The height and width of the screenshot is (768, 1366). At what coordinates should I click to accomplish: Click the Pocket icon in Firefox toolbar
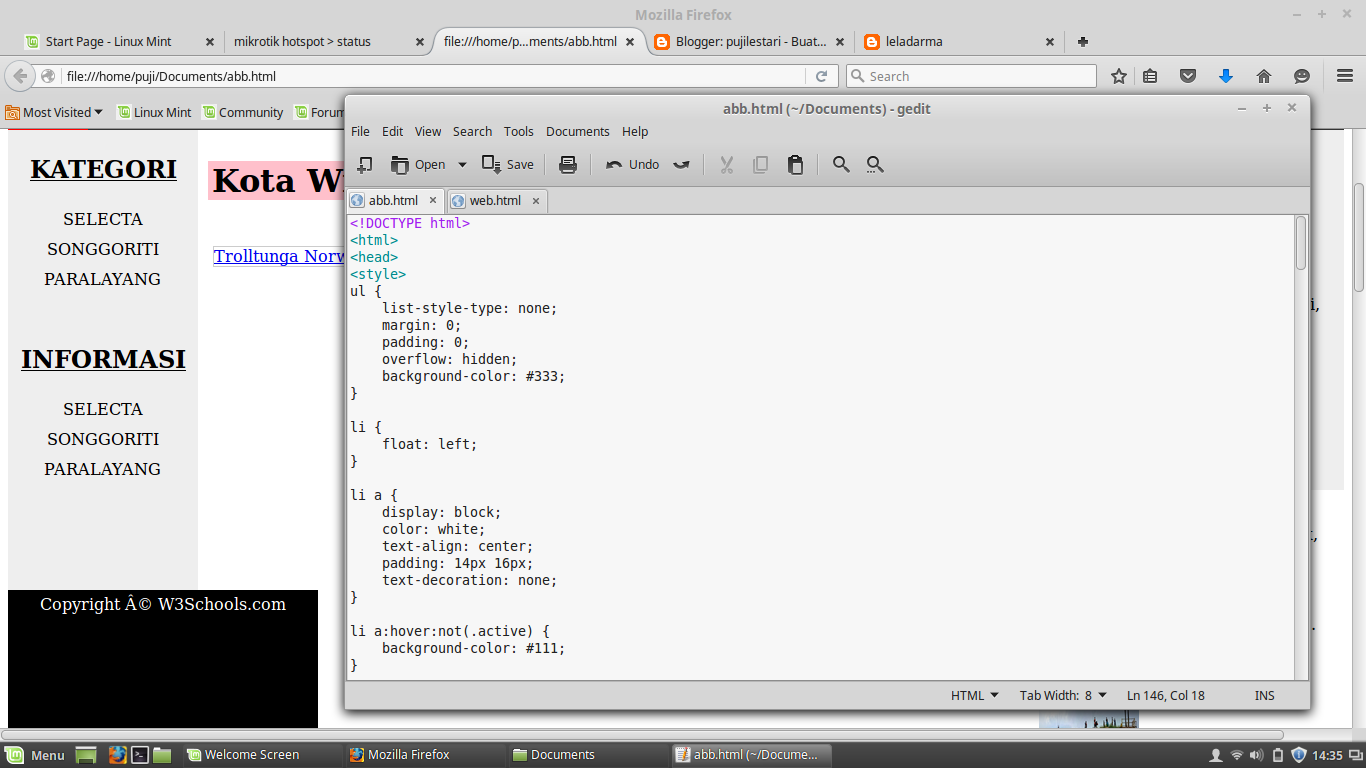point(1188,76)
